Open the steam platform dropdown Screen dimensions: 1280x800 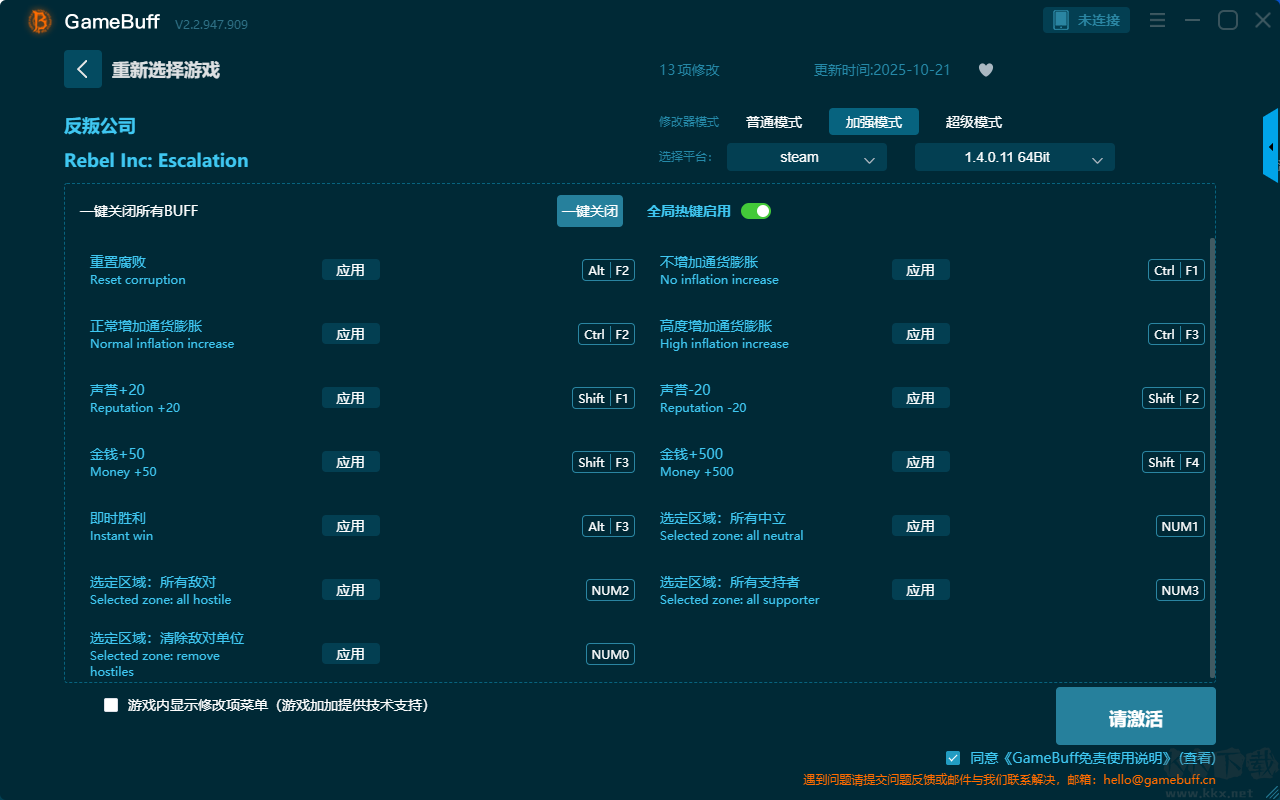(806, 157)
